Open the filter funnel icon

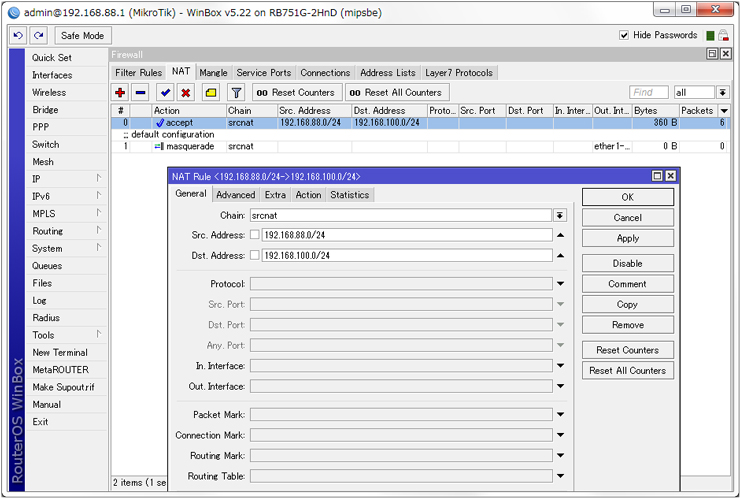[x=237, y=93]
